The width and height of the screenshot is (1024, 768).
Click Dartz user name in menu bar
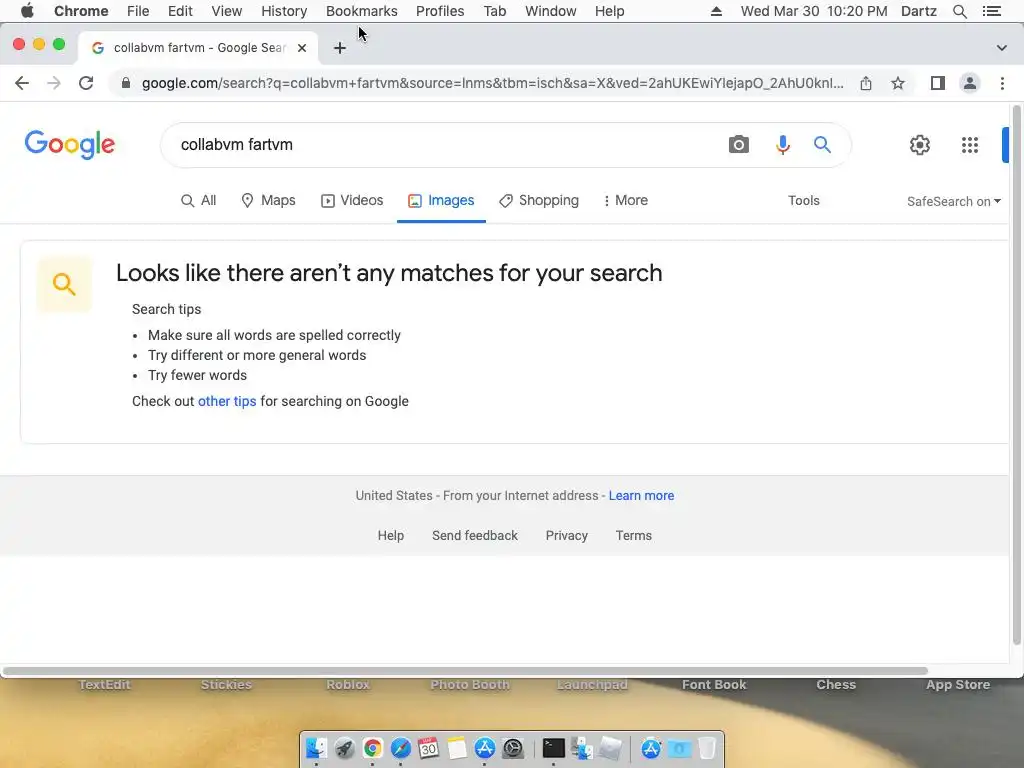click(x=918, y=11)
